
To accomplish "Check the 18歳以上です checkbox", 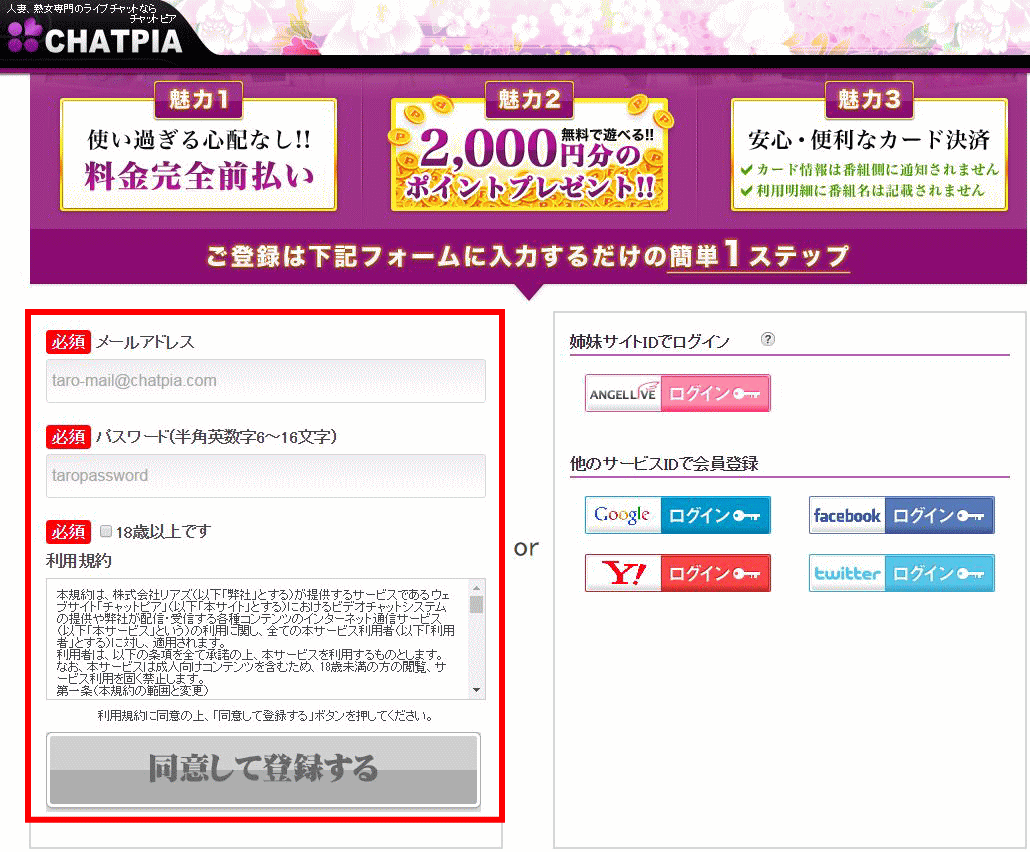I will (x=106, y=531).
